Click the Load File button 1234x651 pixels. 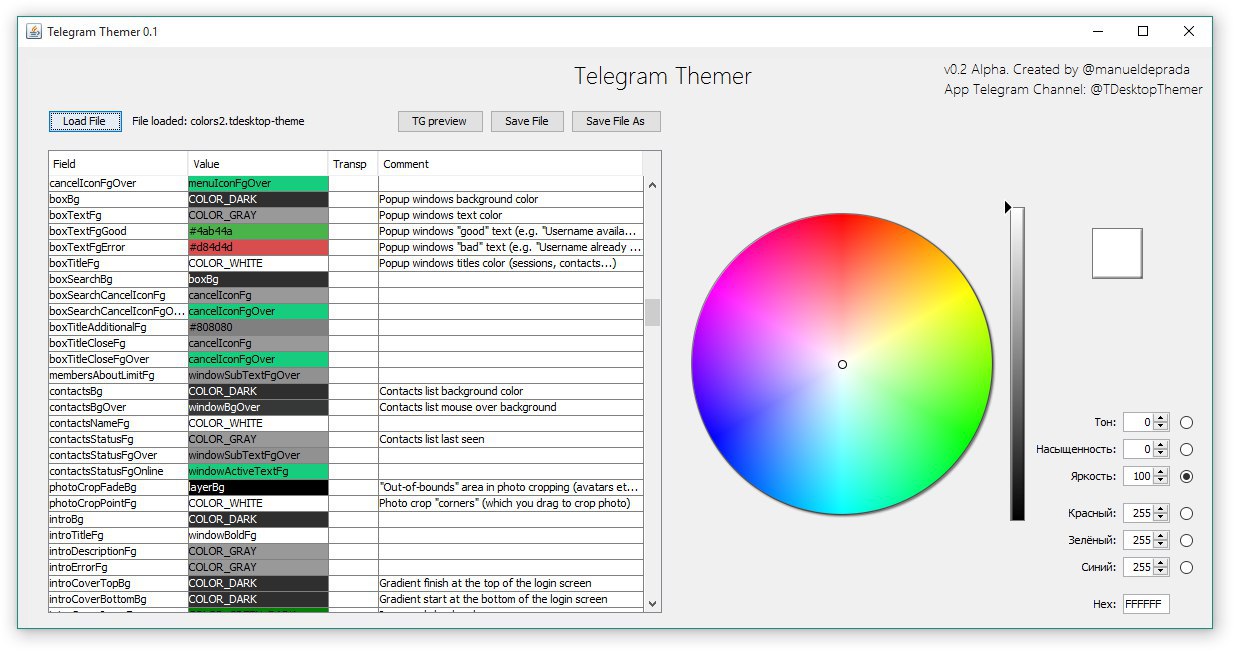click(85, 121)
